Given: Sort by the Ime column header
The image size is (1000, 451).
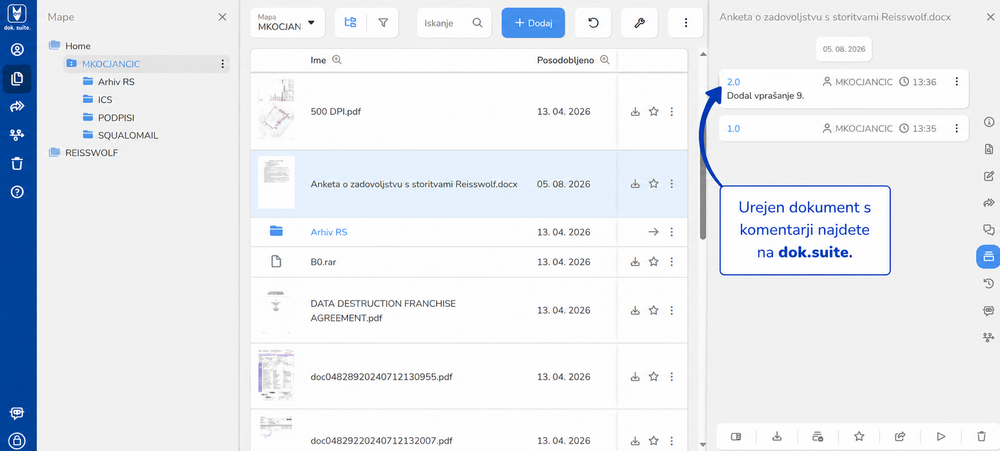Looking at the screenshot, I should (x=318, y=60).
